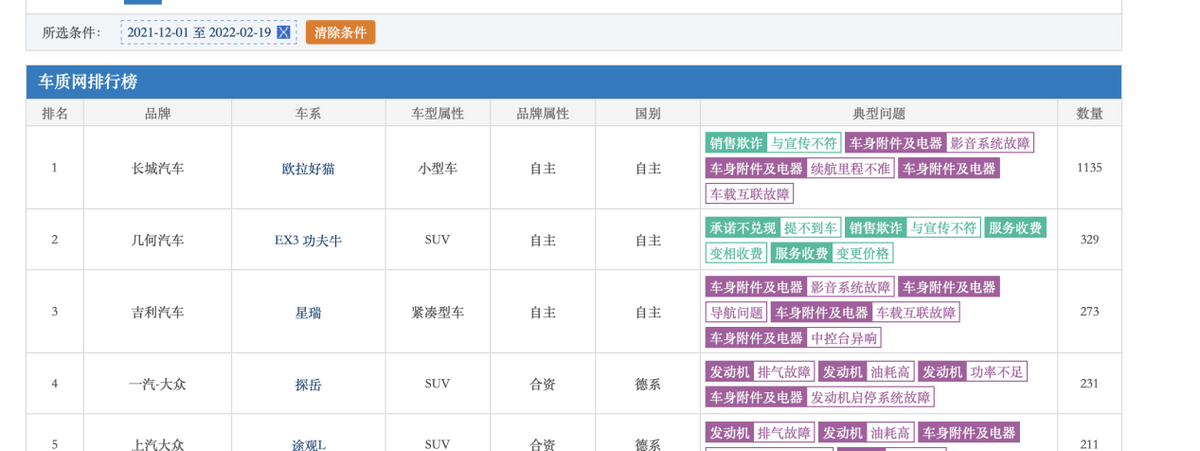Click 车载互联故障 tag in 星瑞 row
1200x451 pixels.
pyautogui.click(x=916, y=312)
